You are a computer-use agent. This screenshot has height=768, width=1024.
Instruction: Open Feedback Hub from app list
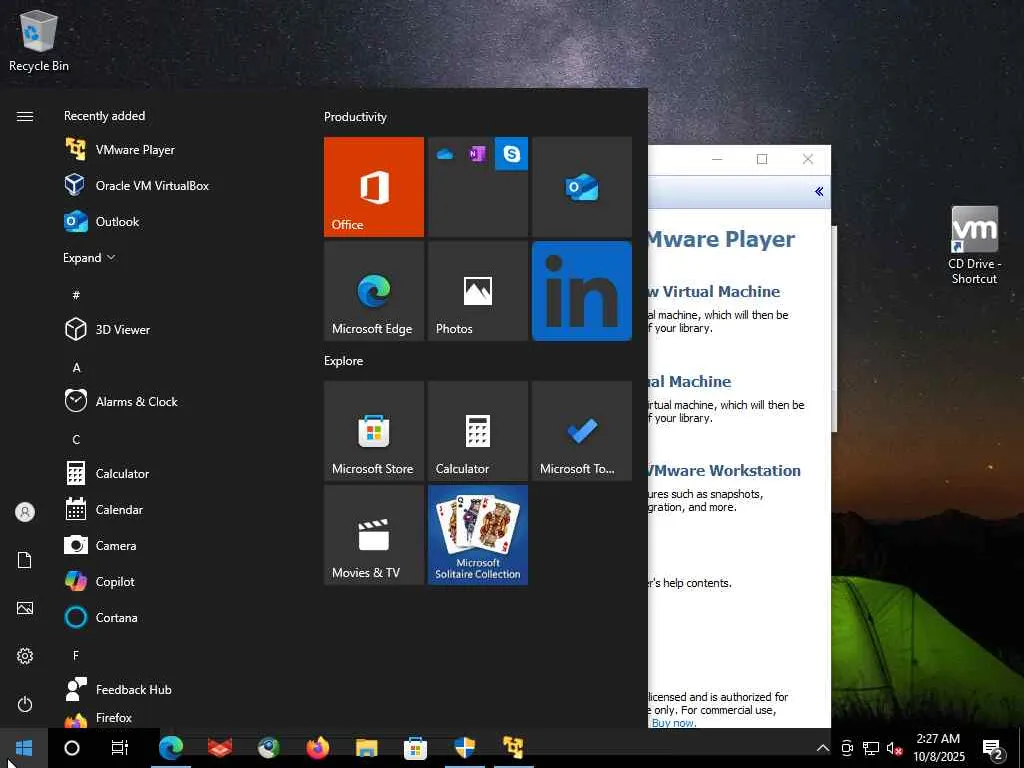point(133,690)
